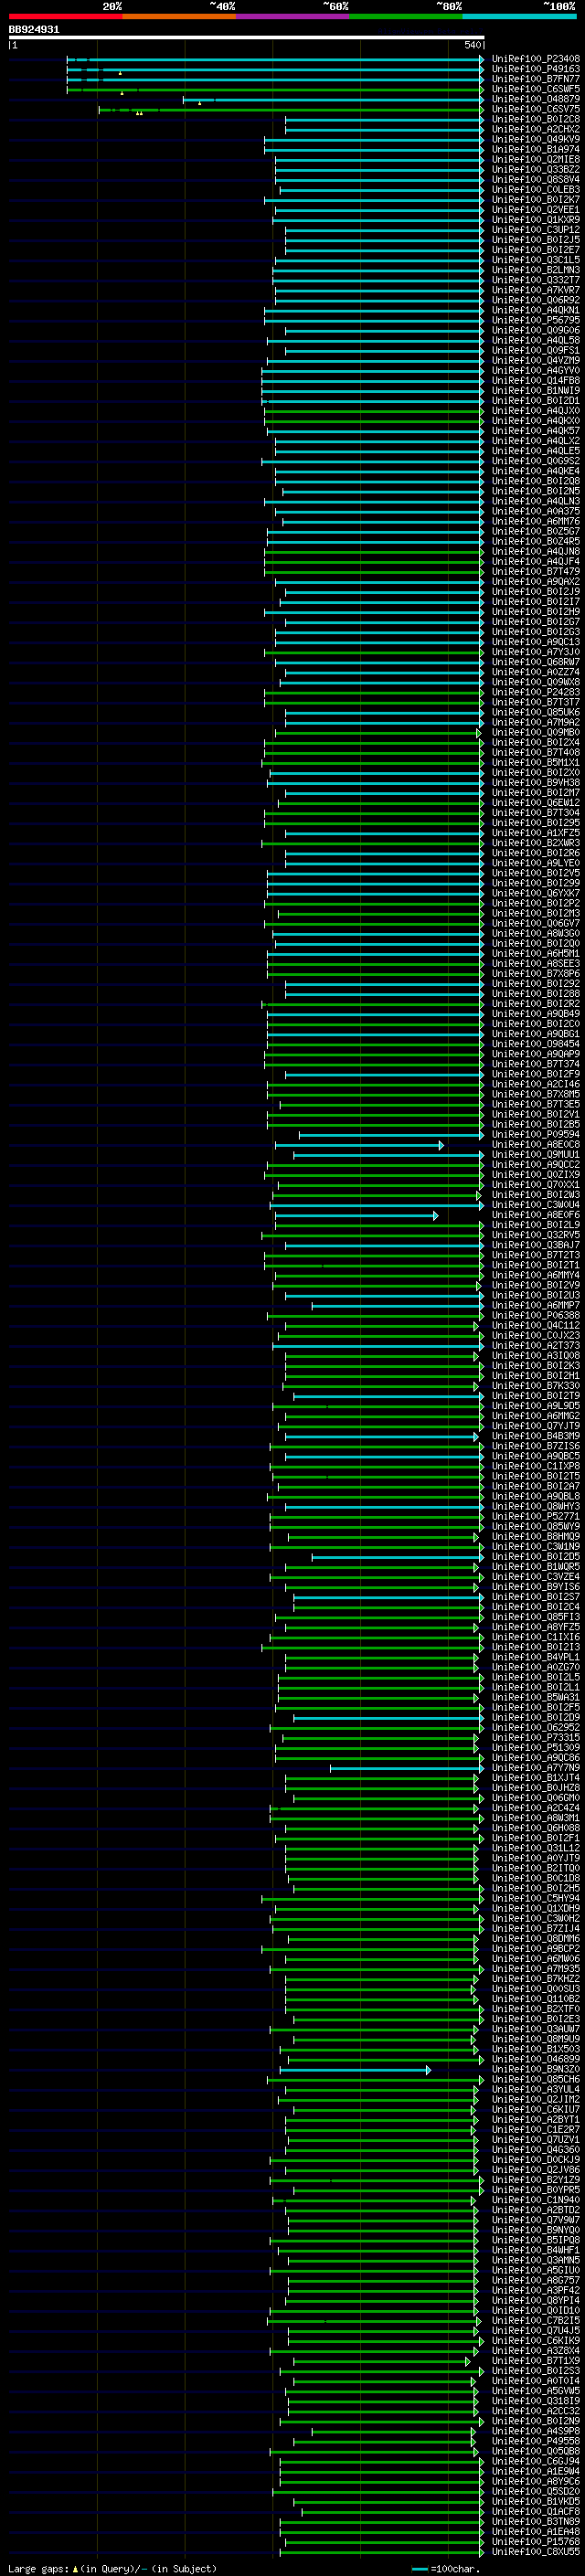Select the UniRef100_C0LEB3 label
The image size is (585, 2576).
[536, 190]
